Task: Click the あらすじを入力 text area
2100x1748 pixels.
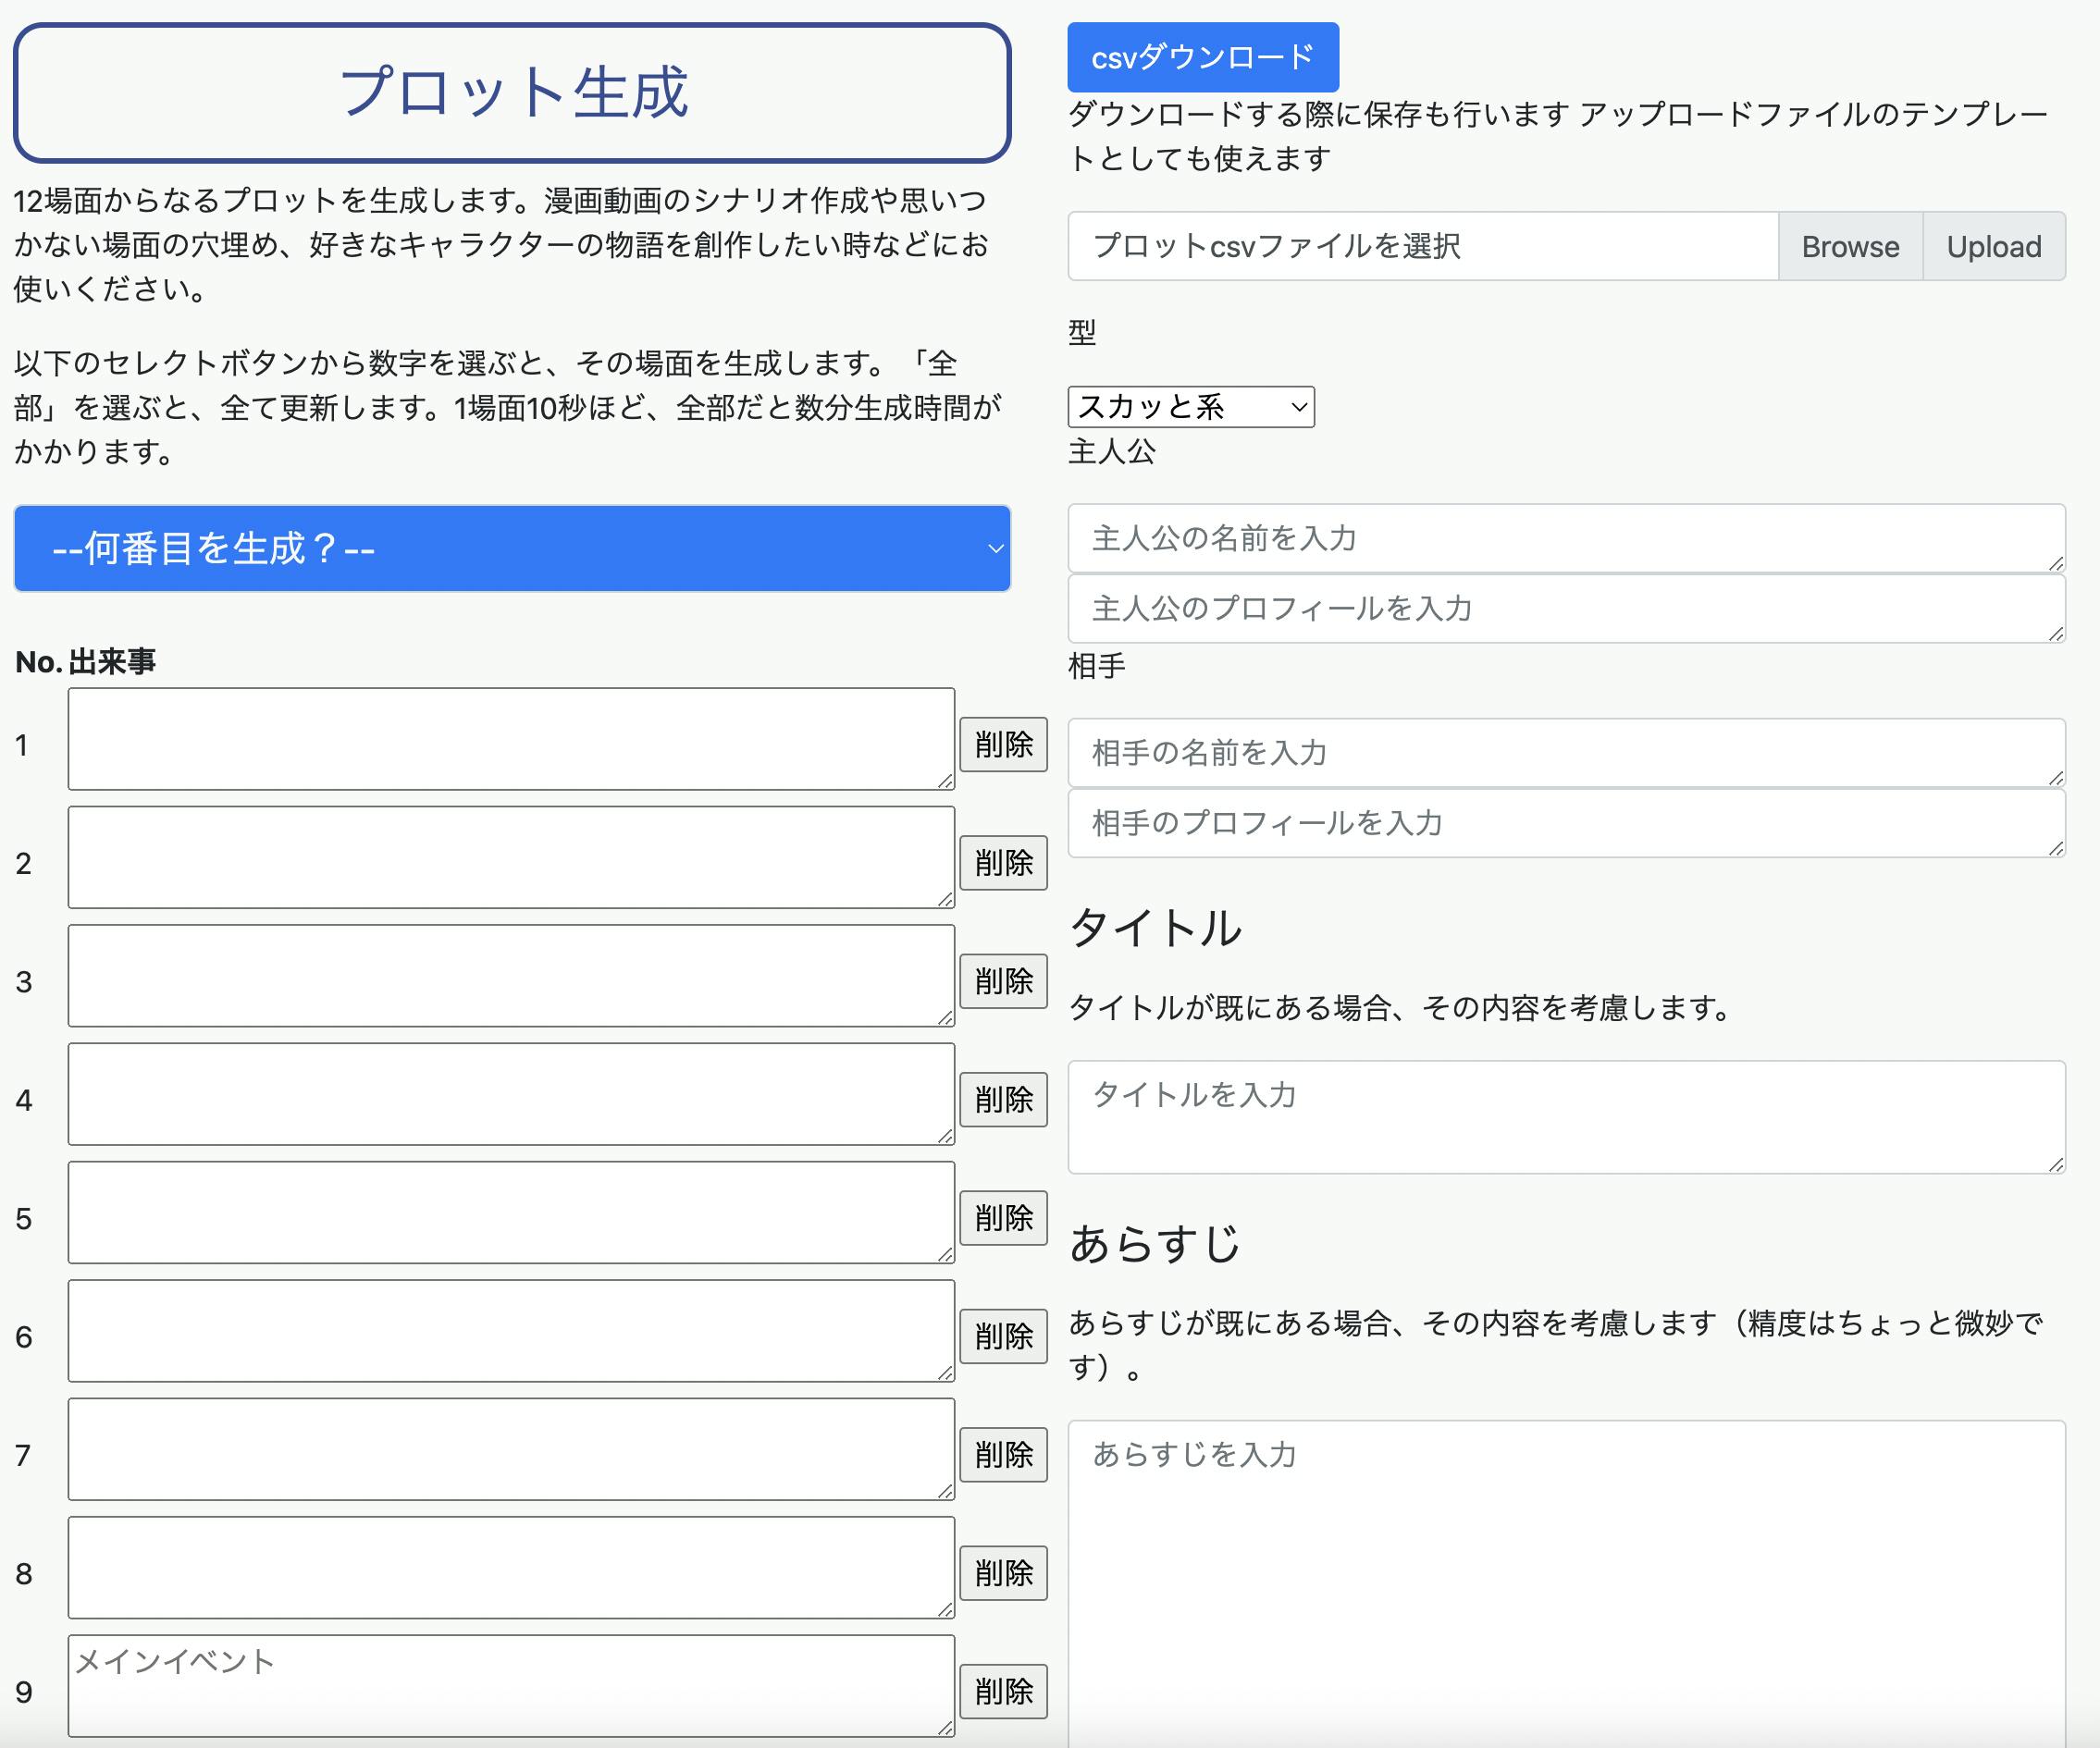Action: pos(1565,1580)
